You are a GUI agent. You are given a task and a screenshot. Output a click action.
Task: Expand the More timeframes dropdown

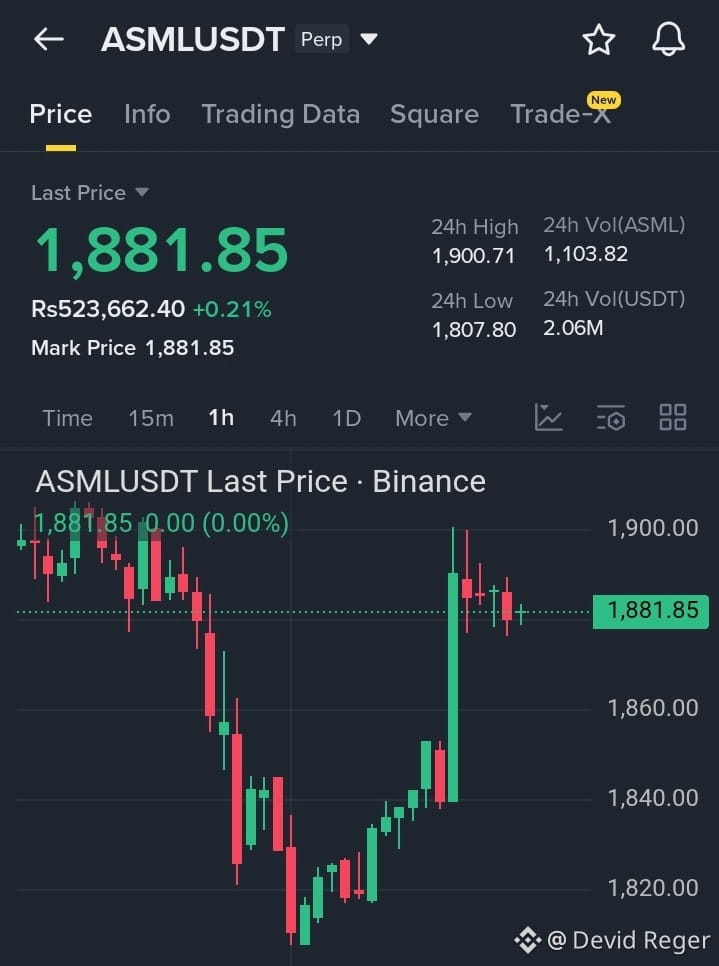click(x=433, y=418)
